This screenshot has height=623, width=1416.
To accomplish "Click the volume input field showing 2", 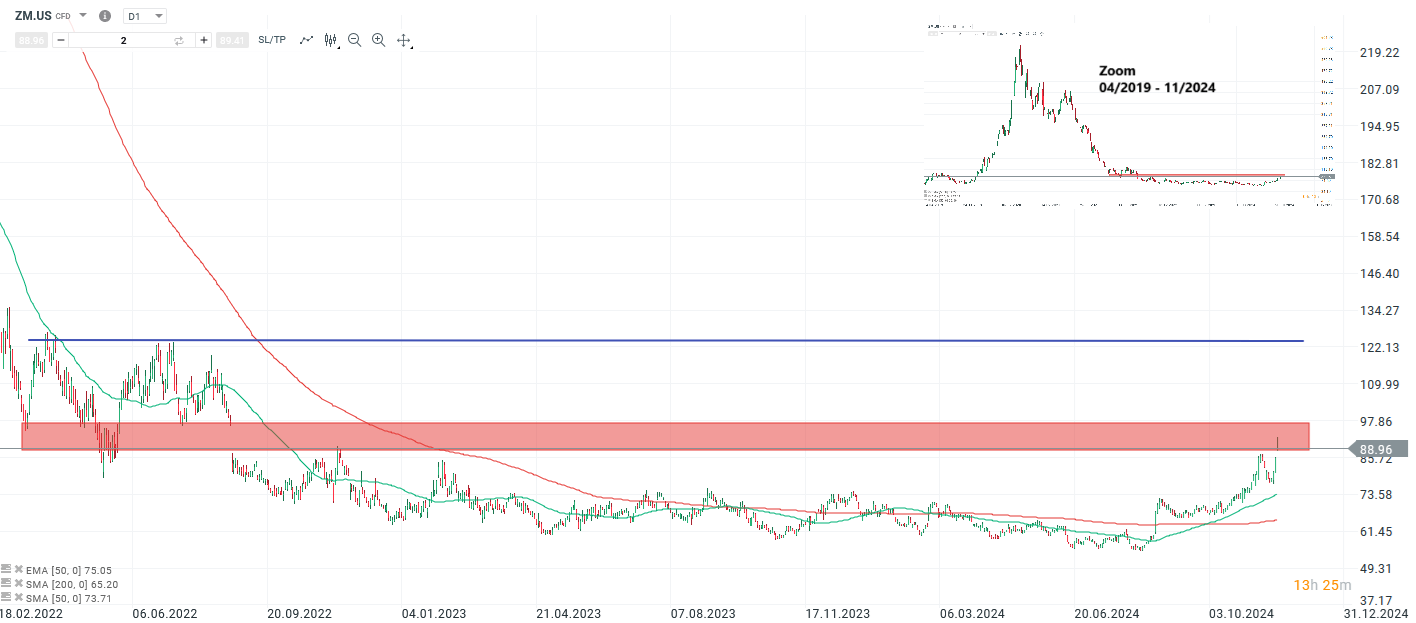I will [x=123, y=39].
